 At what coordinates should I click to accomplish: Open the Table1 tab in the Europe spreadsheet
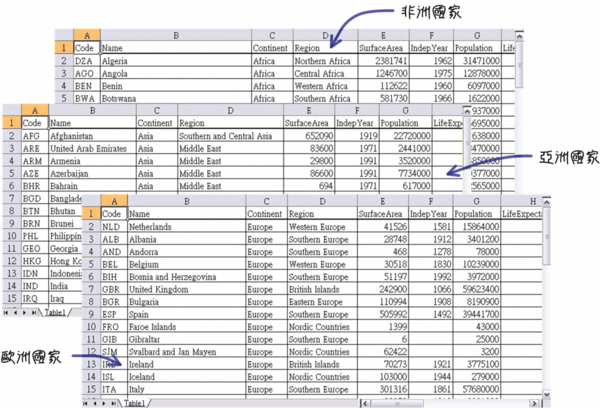135,403
